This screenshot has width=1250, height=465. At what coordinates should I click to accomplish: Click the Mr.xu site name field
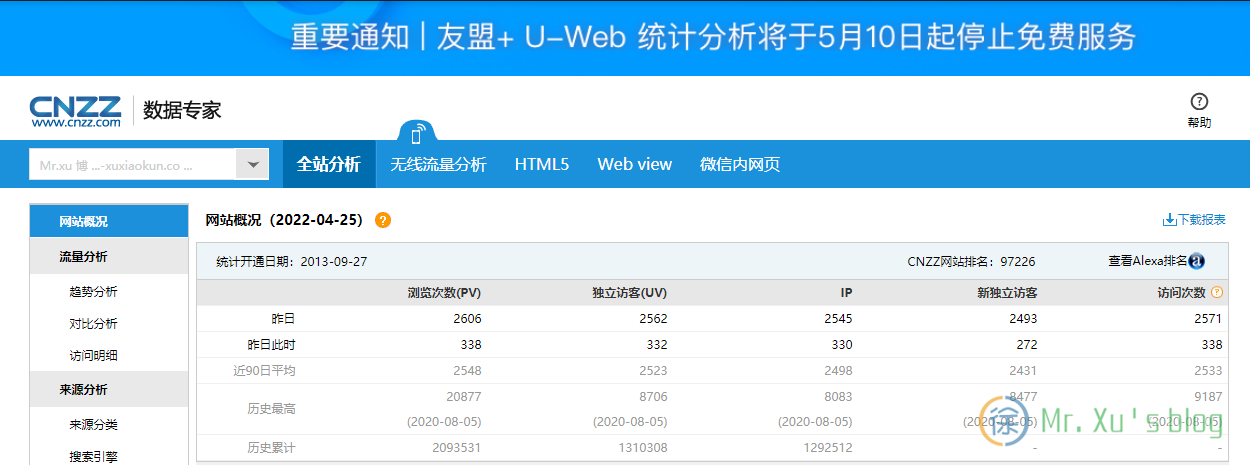click(x=132, y=165)
